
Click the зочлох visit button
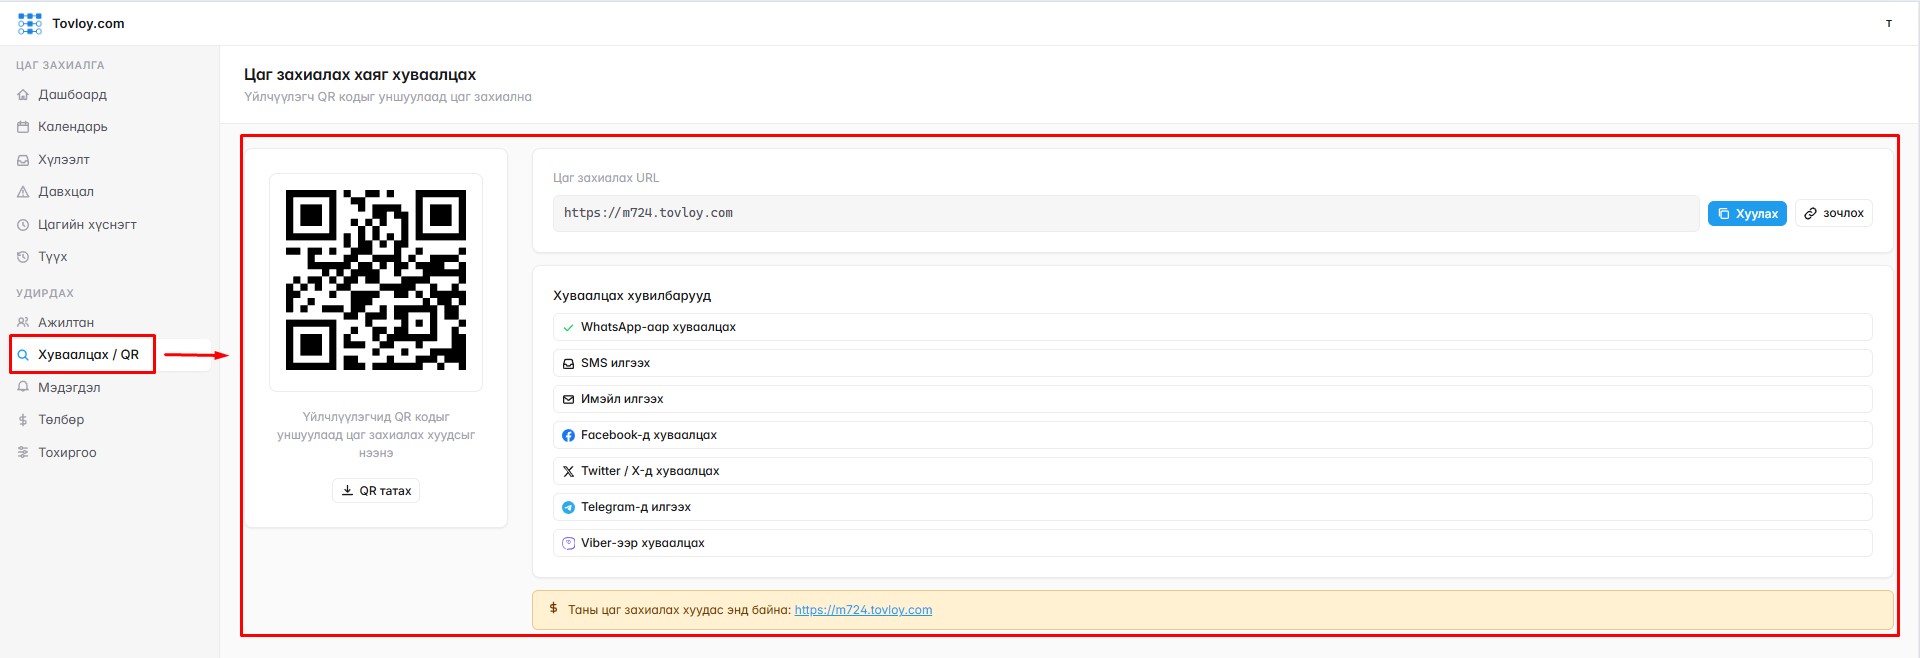pos(1834,213)
